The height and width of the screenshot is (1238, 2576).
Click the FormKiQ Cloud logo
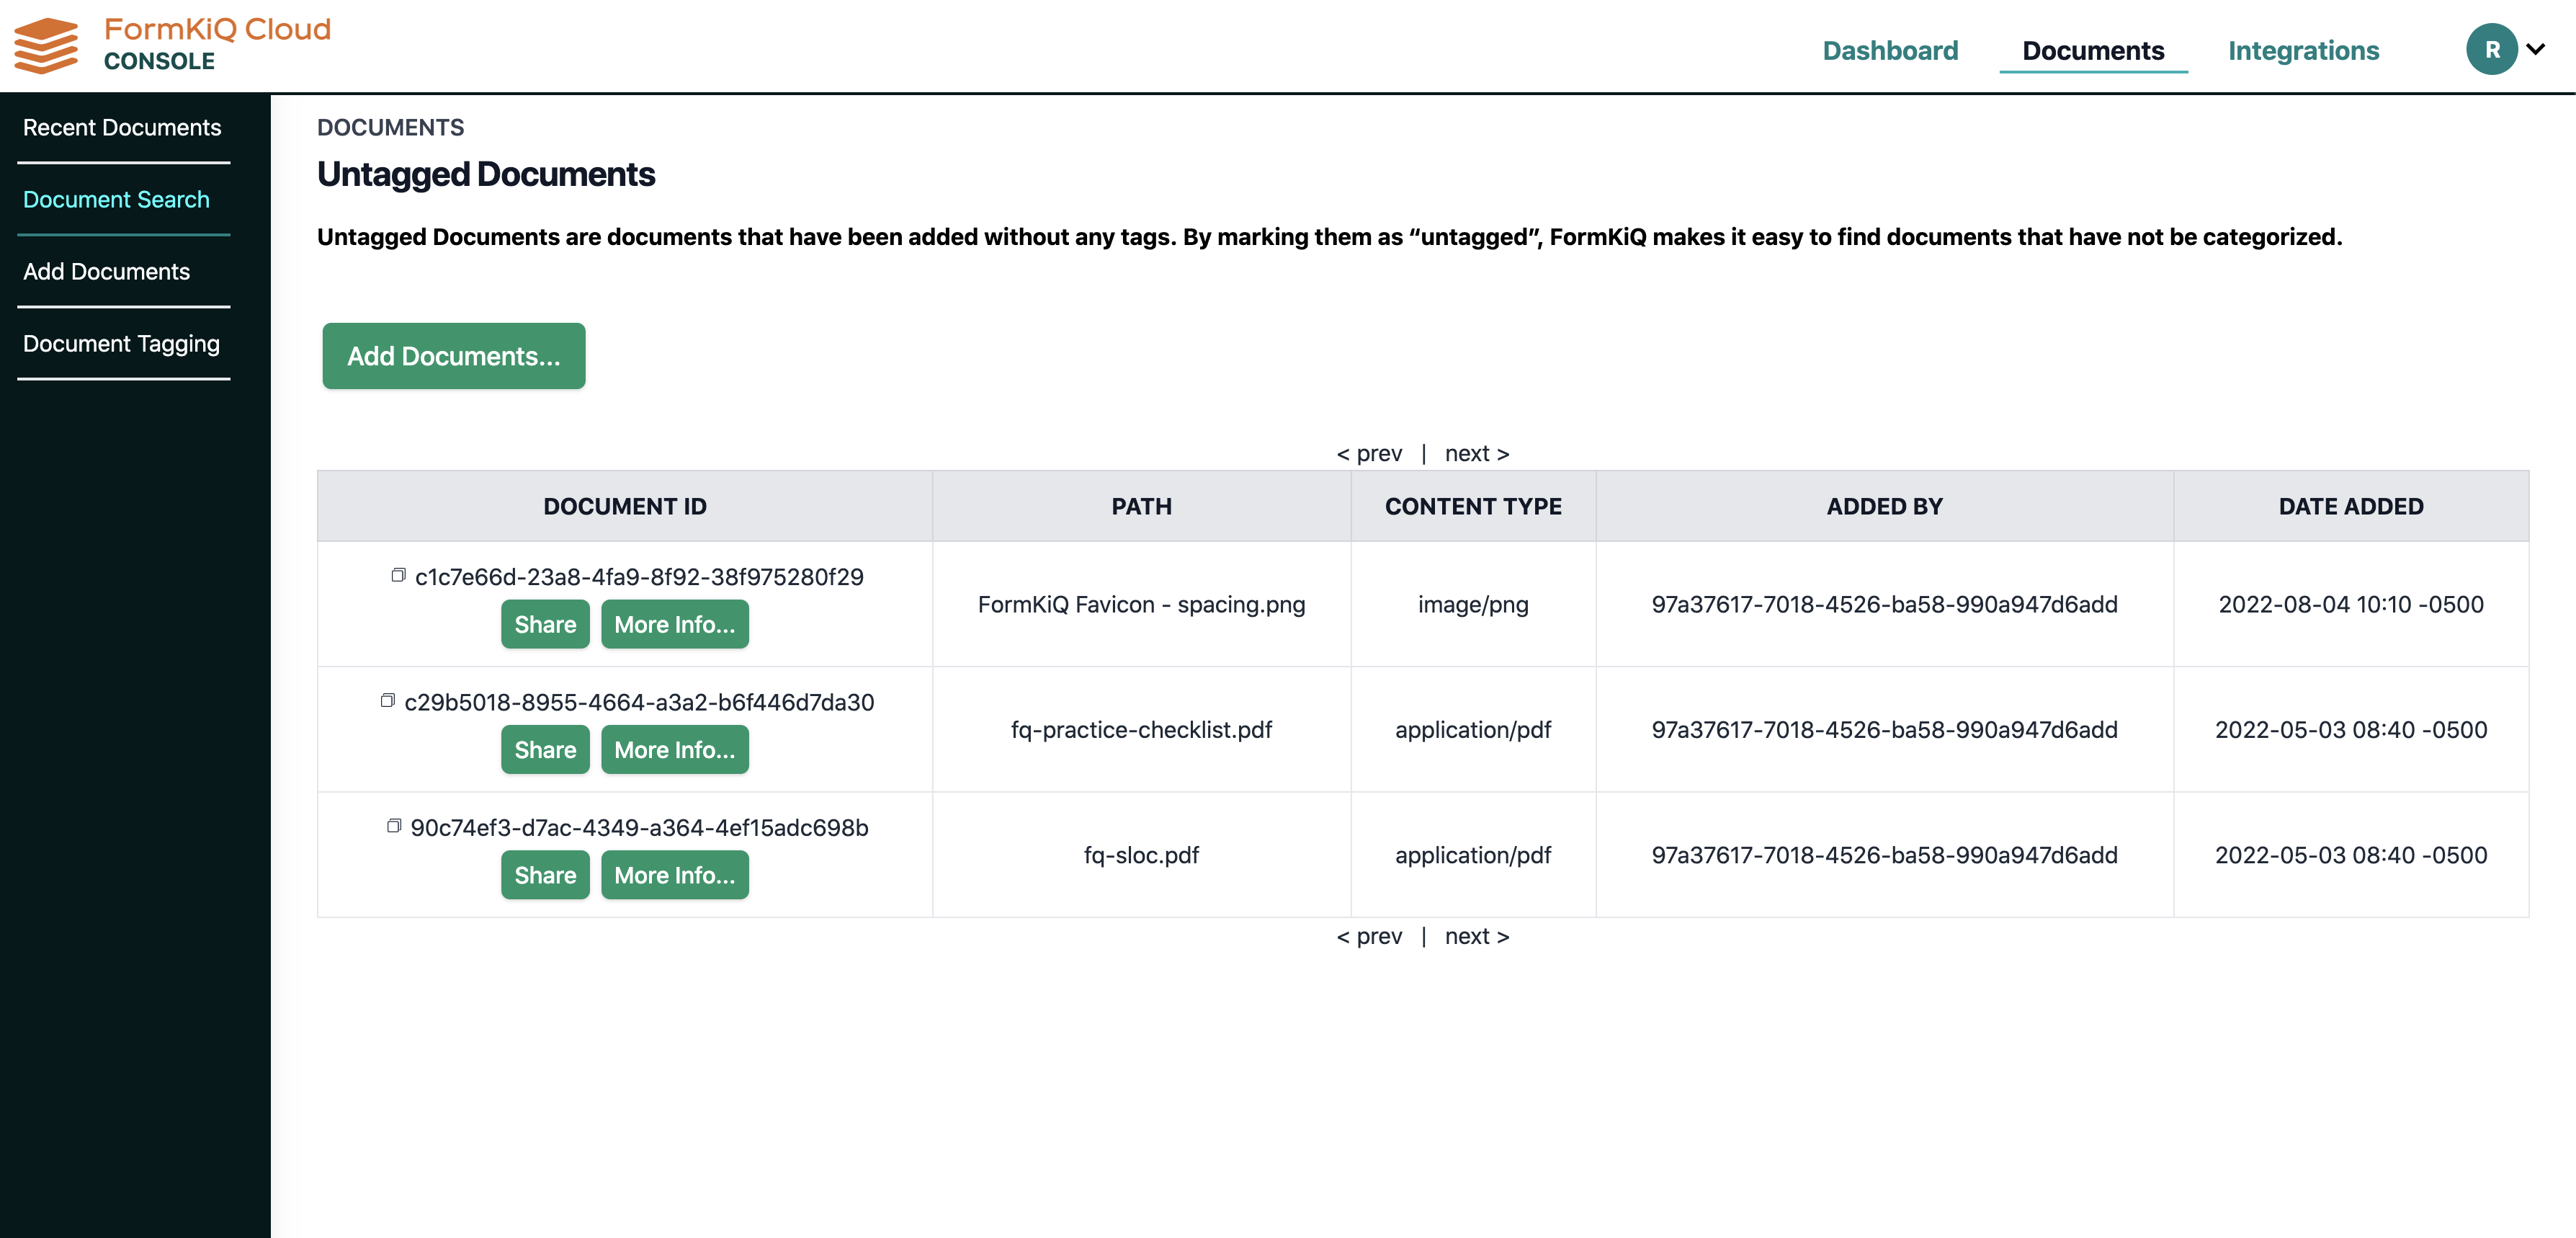coord(170,43)
